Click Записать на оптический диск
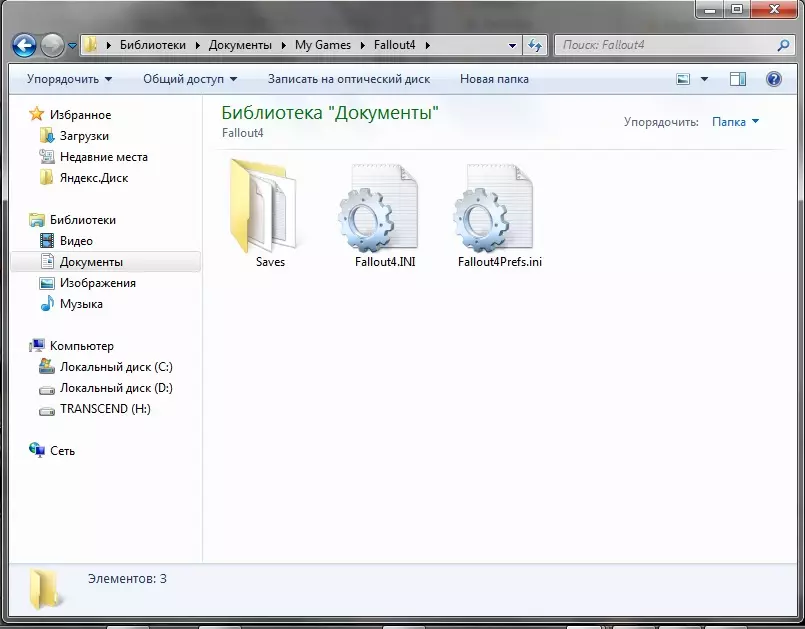This screenshot has width=805, height=629. pos(349,79)
